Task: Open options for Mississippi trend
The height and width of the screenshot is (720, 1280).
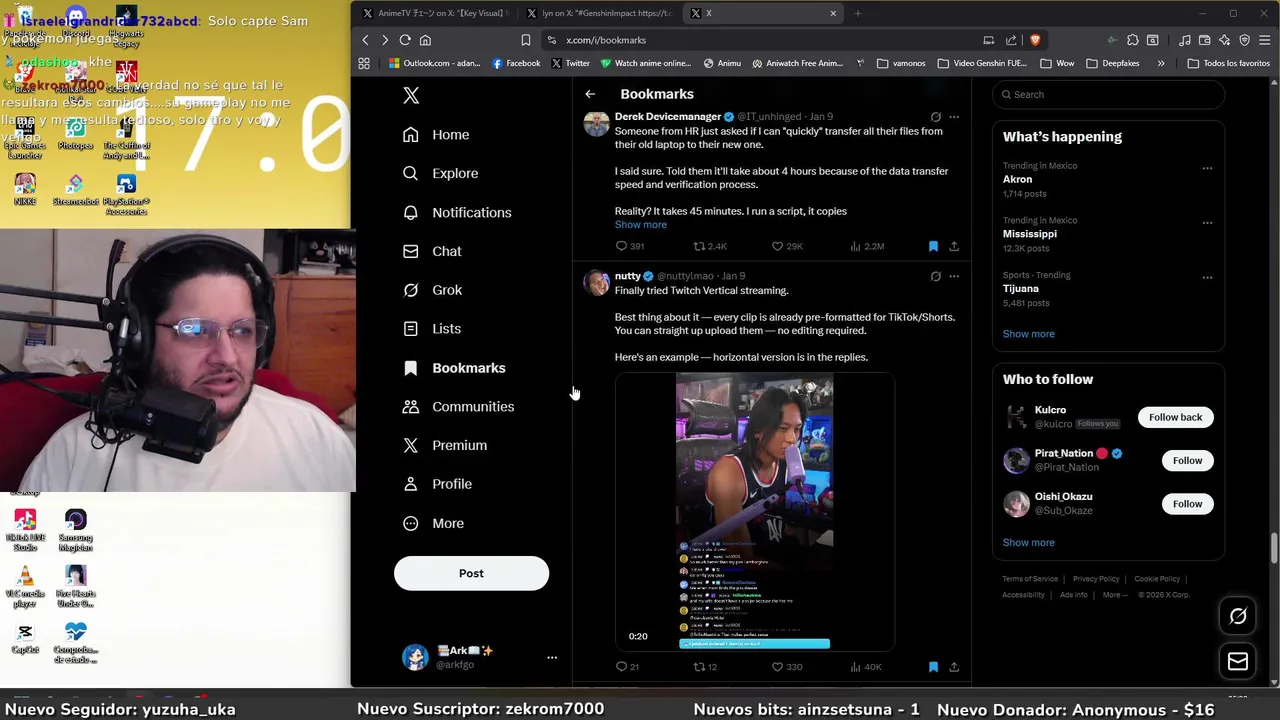Action: point(1207,223)
